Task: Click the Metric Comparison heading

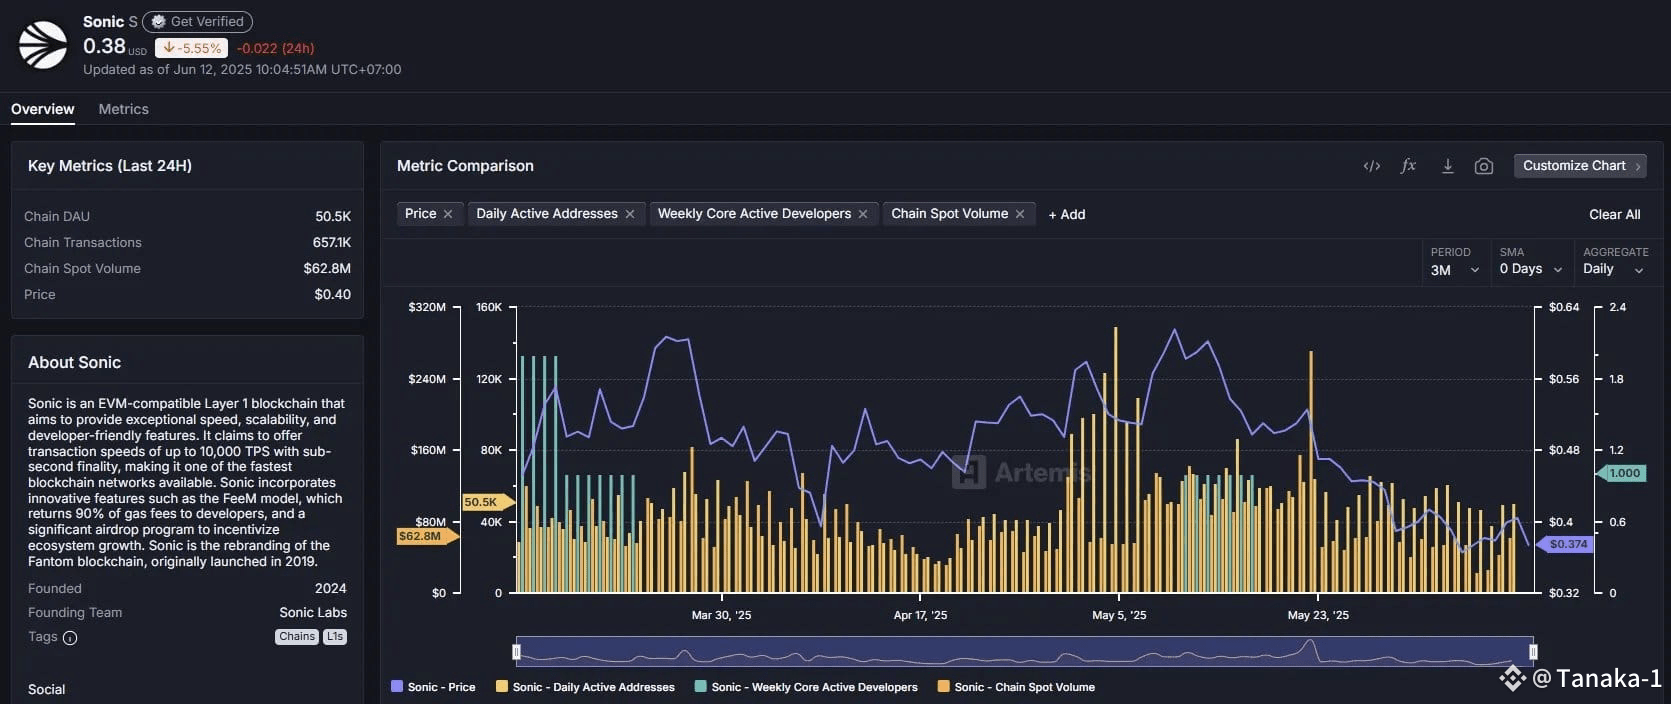Action: [465, 166]
